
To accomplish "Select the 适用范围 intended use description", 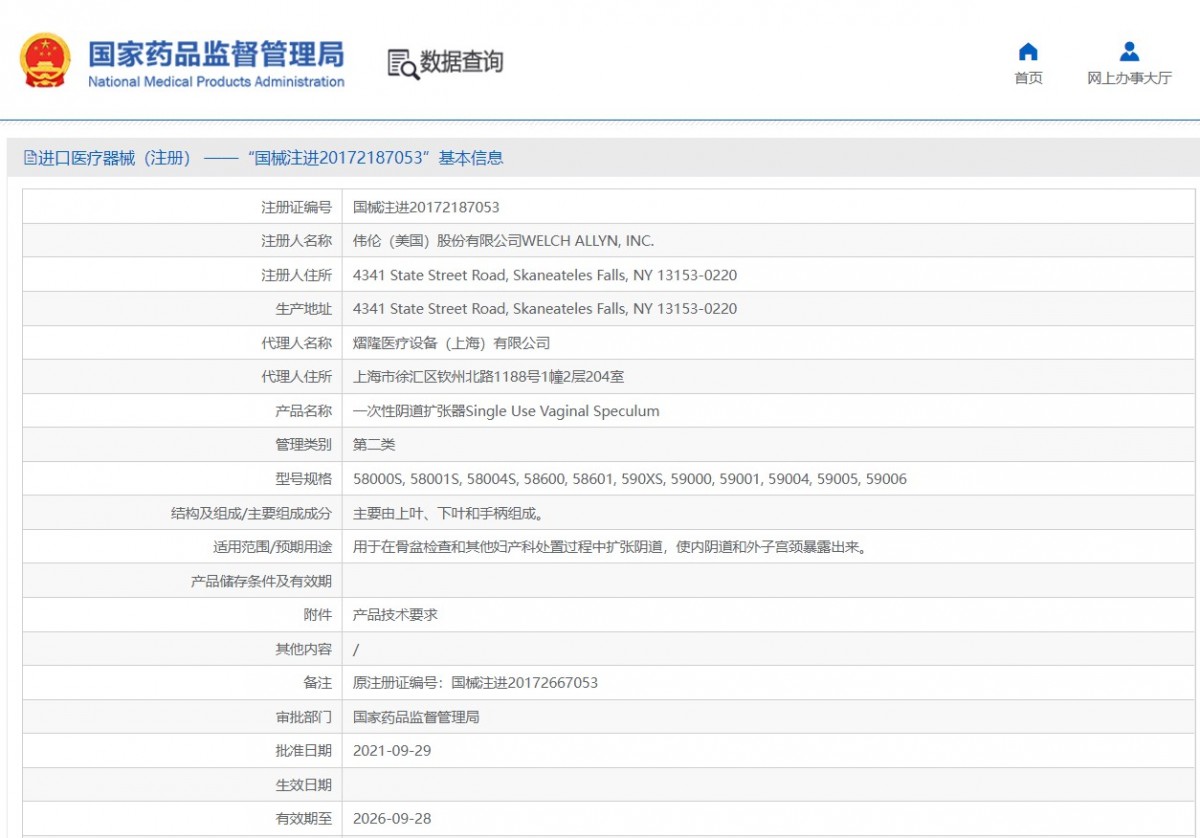I will (609, 547).
